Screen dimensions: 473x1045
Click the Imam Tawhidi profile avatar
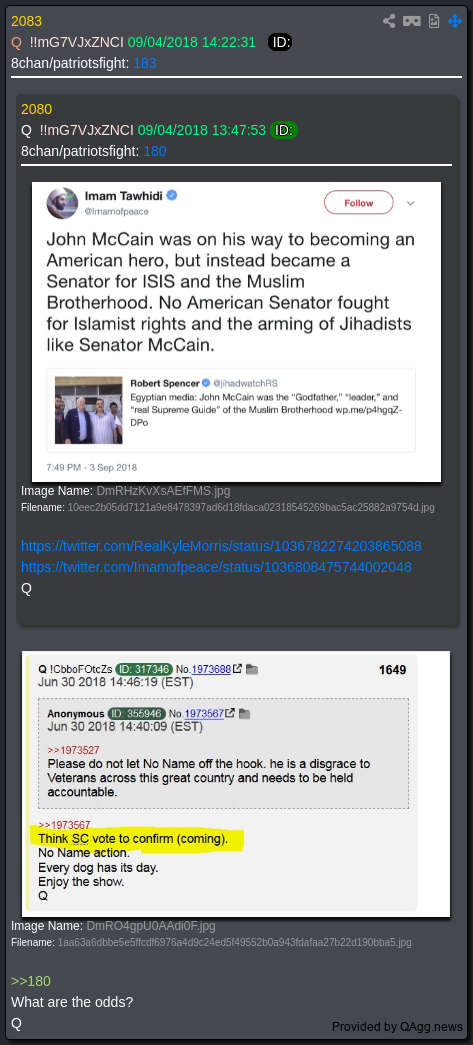(62, 203)
